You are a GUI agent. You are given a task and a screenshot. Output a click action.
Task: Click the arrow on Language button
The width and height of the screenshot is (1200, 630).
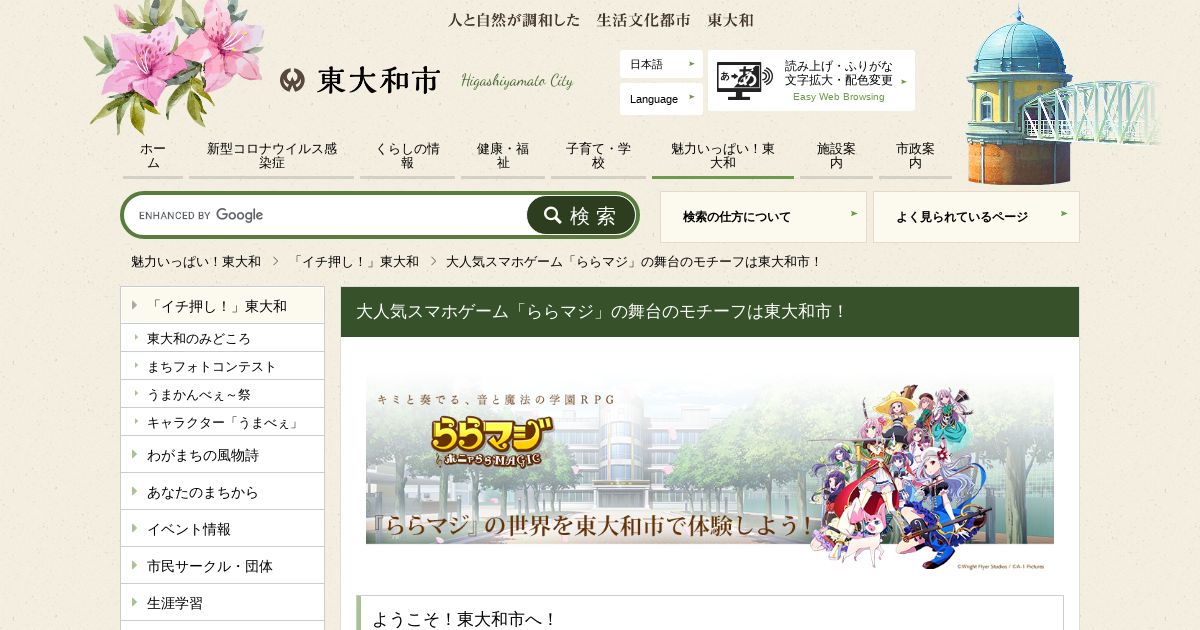click(692, 98)
